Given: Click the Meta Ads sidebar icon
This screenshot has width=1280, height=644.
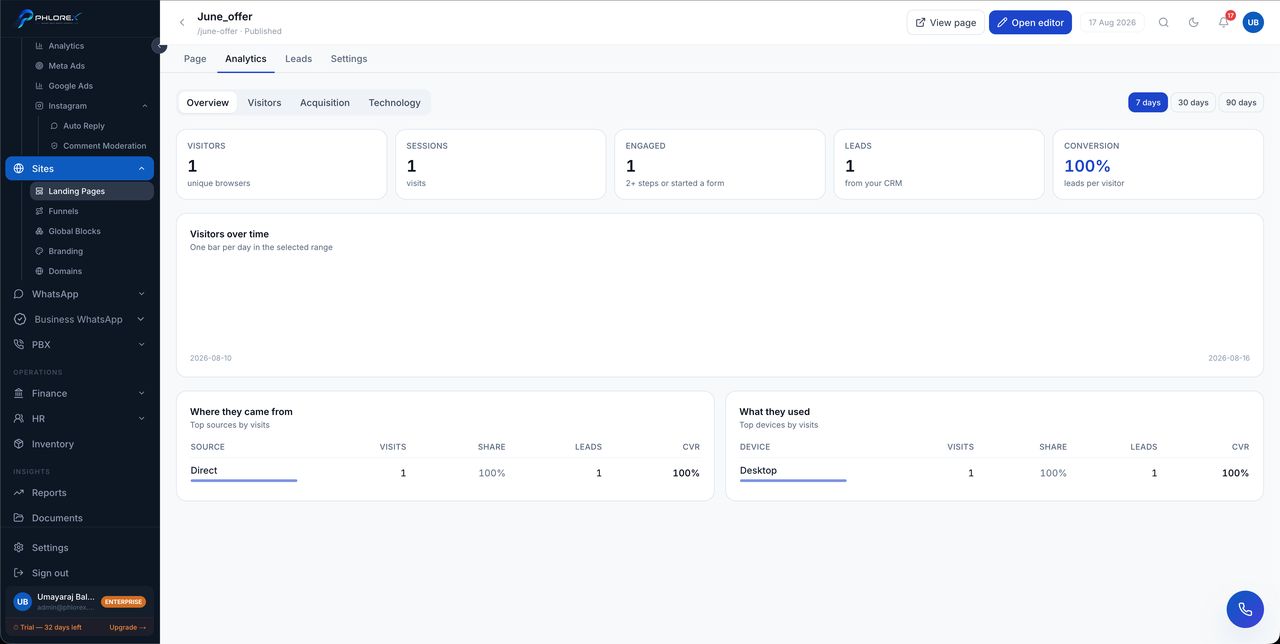Looking at the screenshot, I should point(39,66).
